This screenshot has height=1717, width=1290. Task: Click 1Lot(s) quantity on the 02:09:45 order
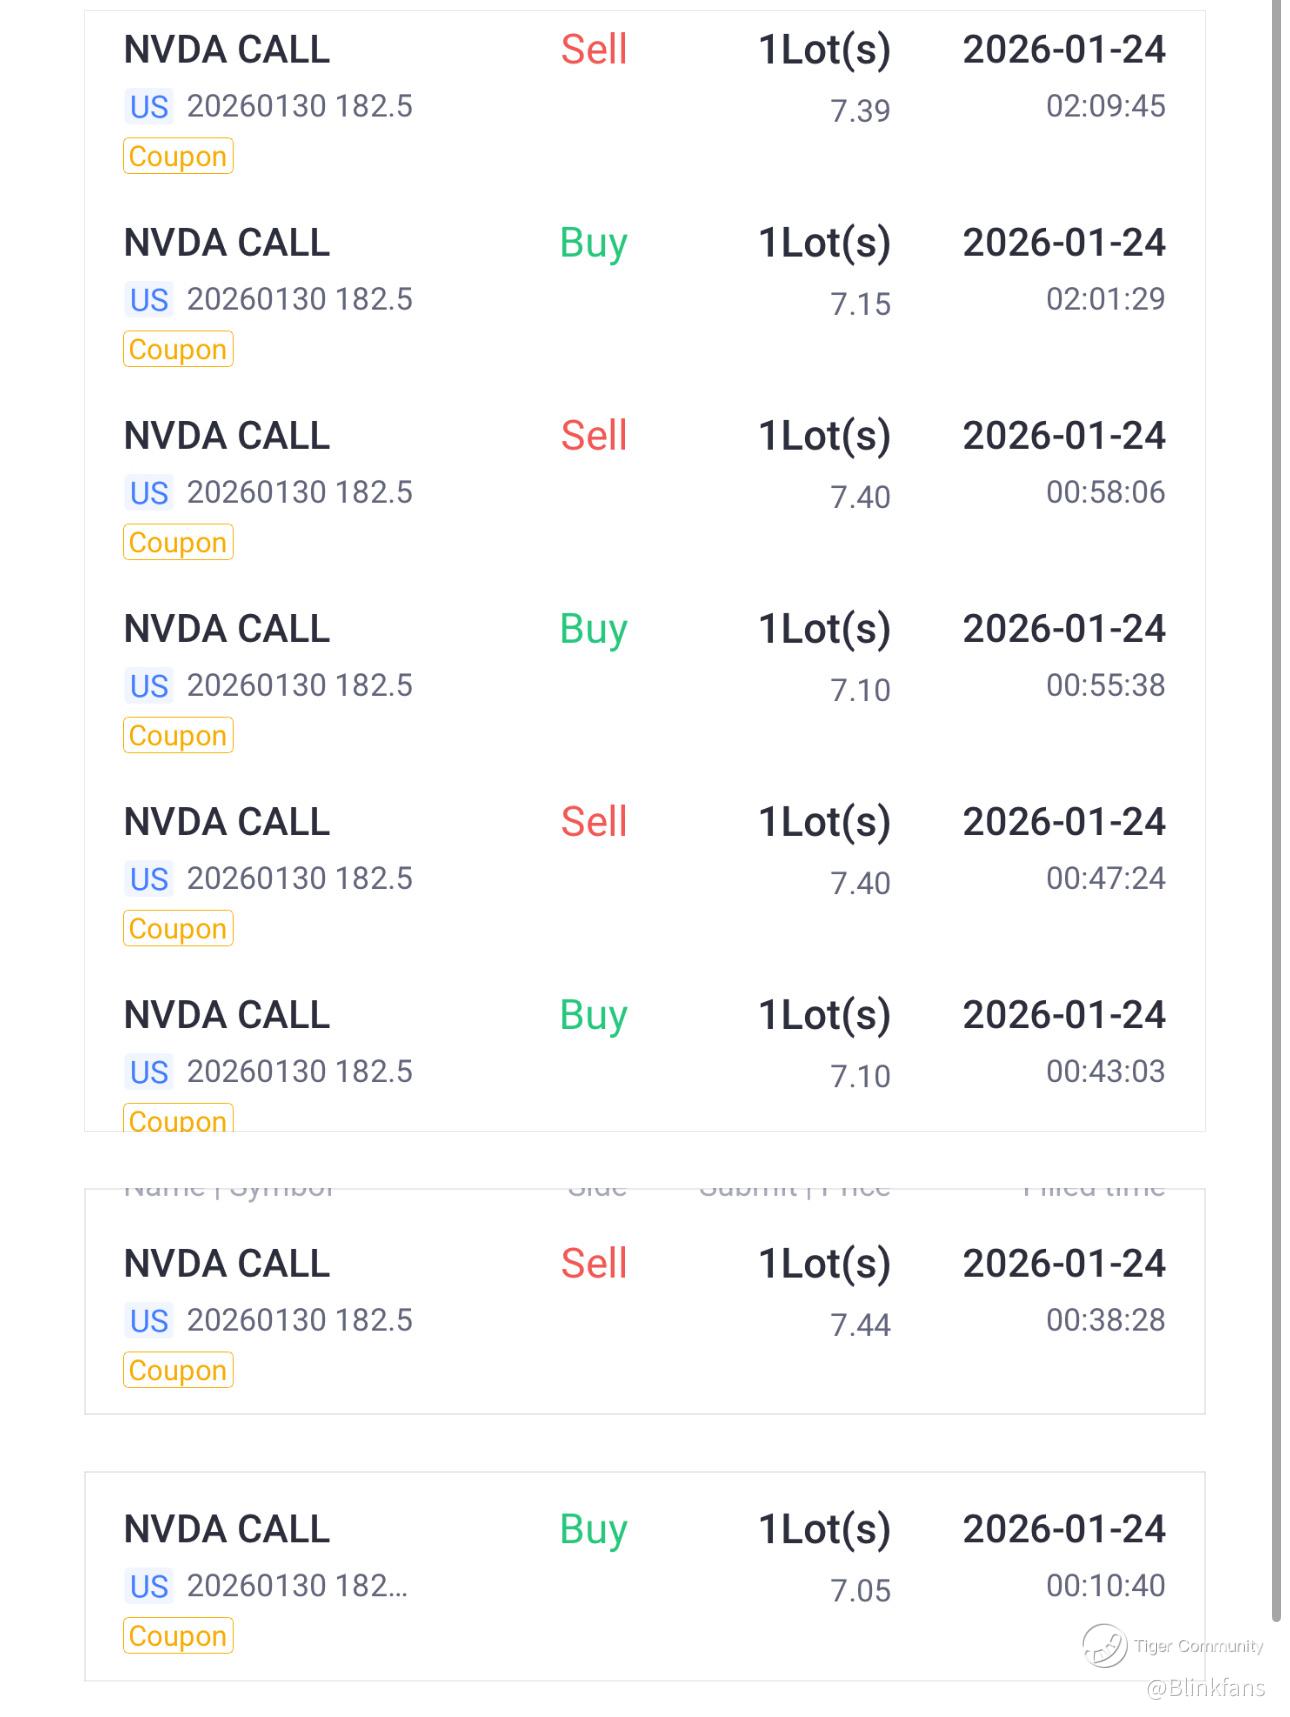(824, 50)
